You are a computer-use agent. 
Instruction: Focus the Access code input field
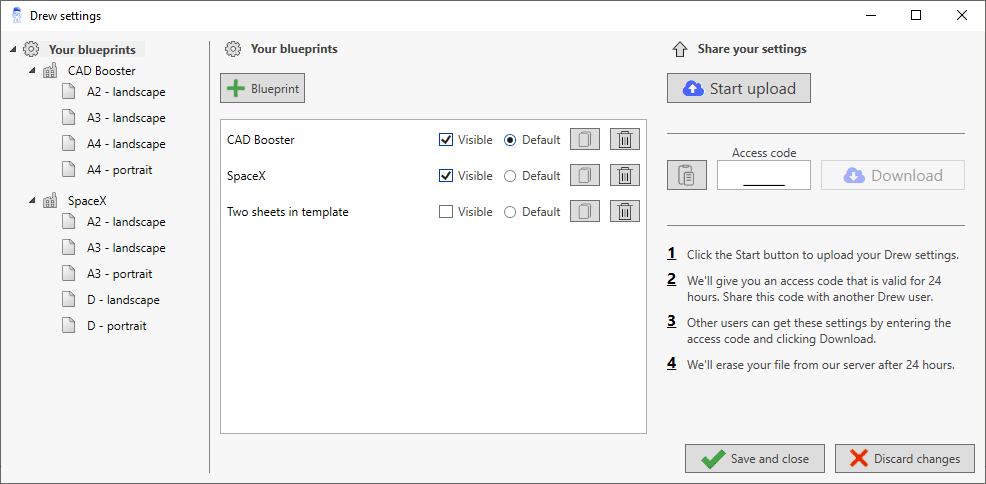tap(764, 176)
